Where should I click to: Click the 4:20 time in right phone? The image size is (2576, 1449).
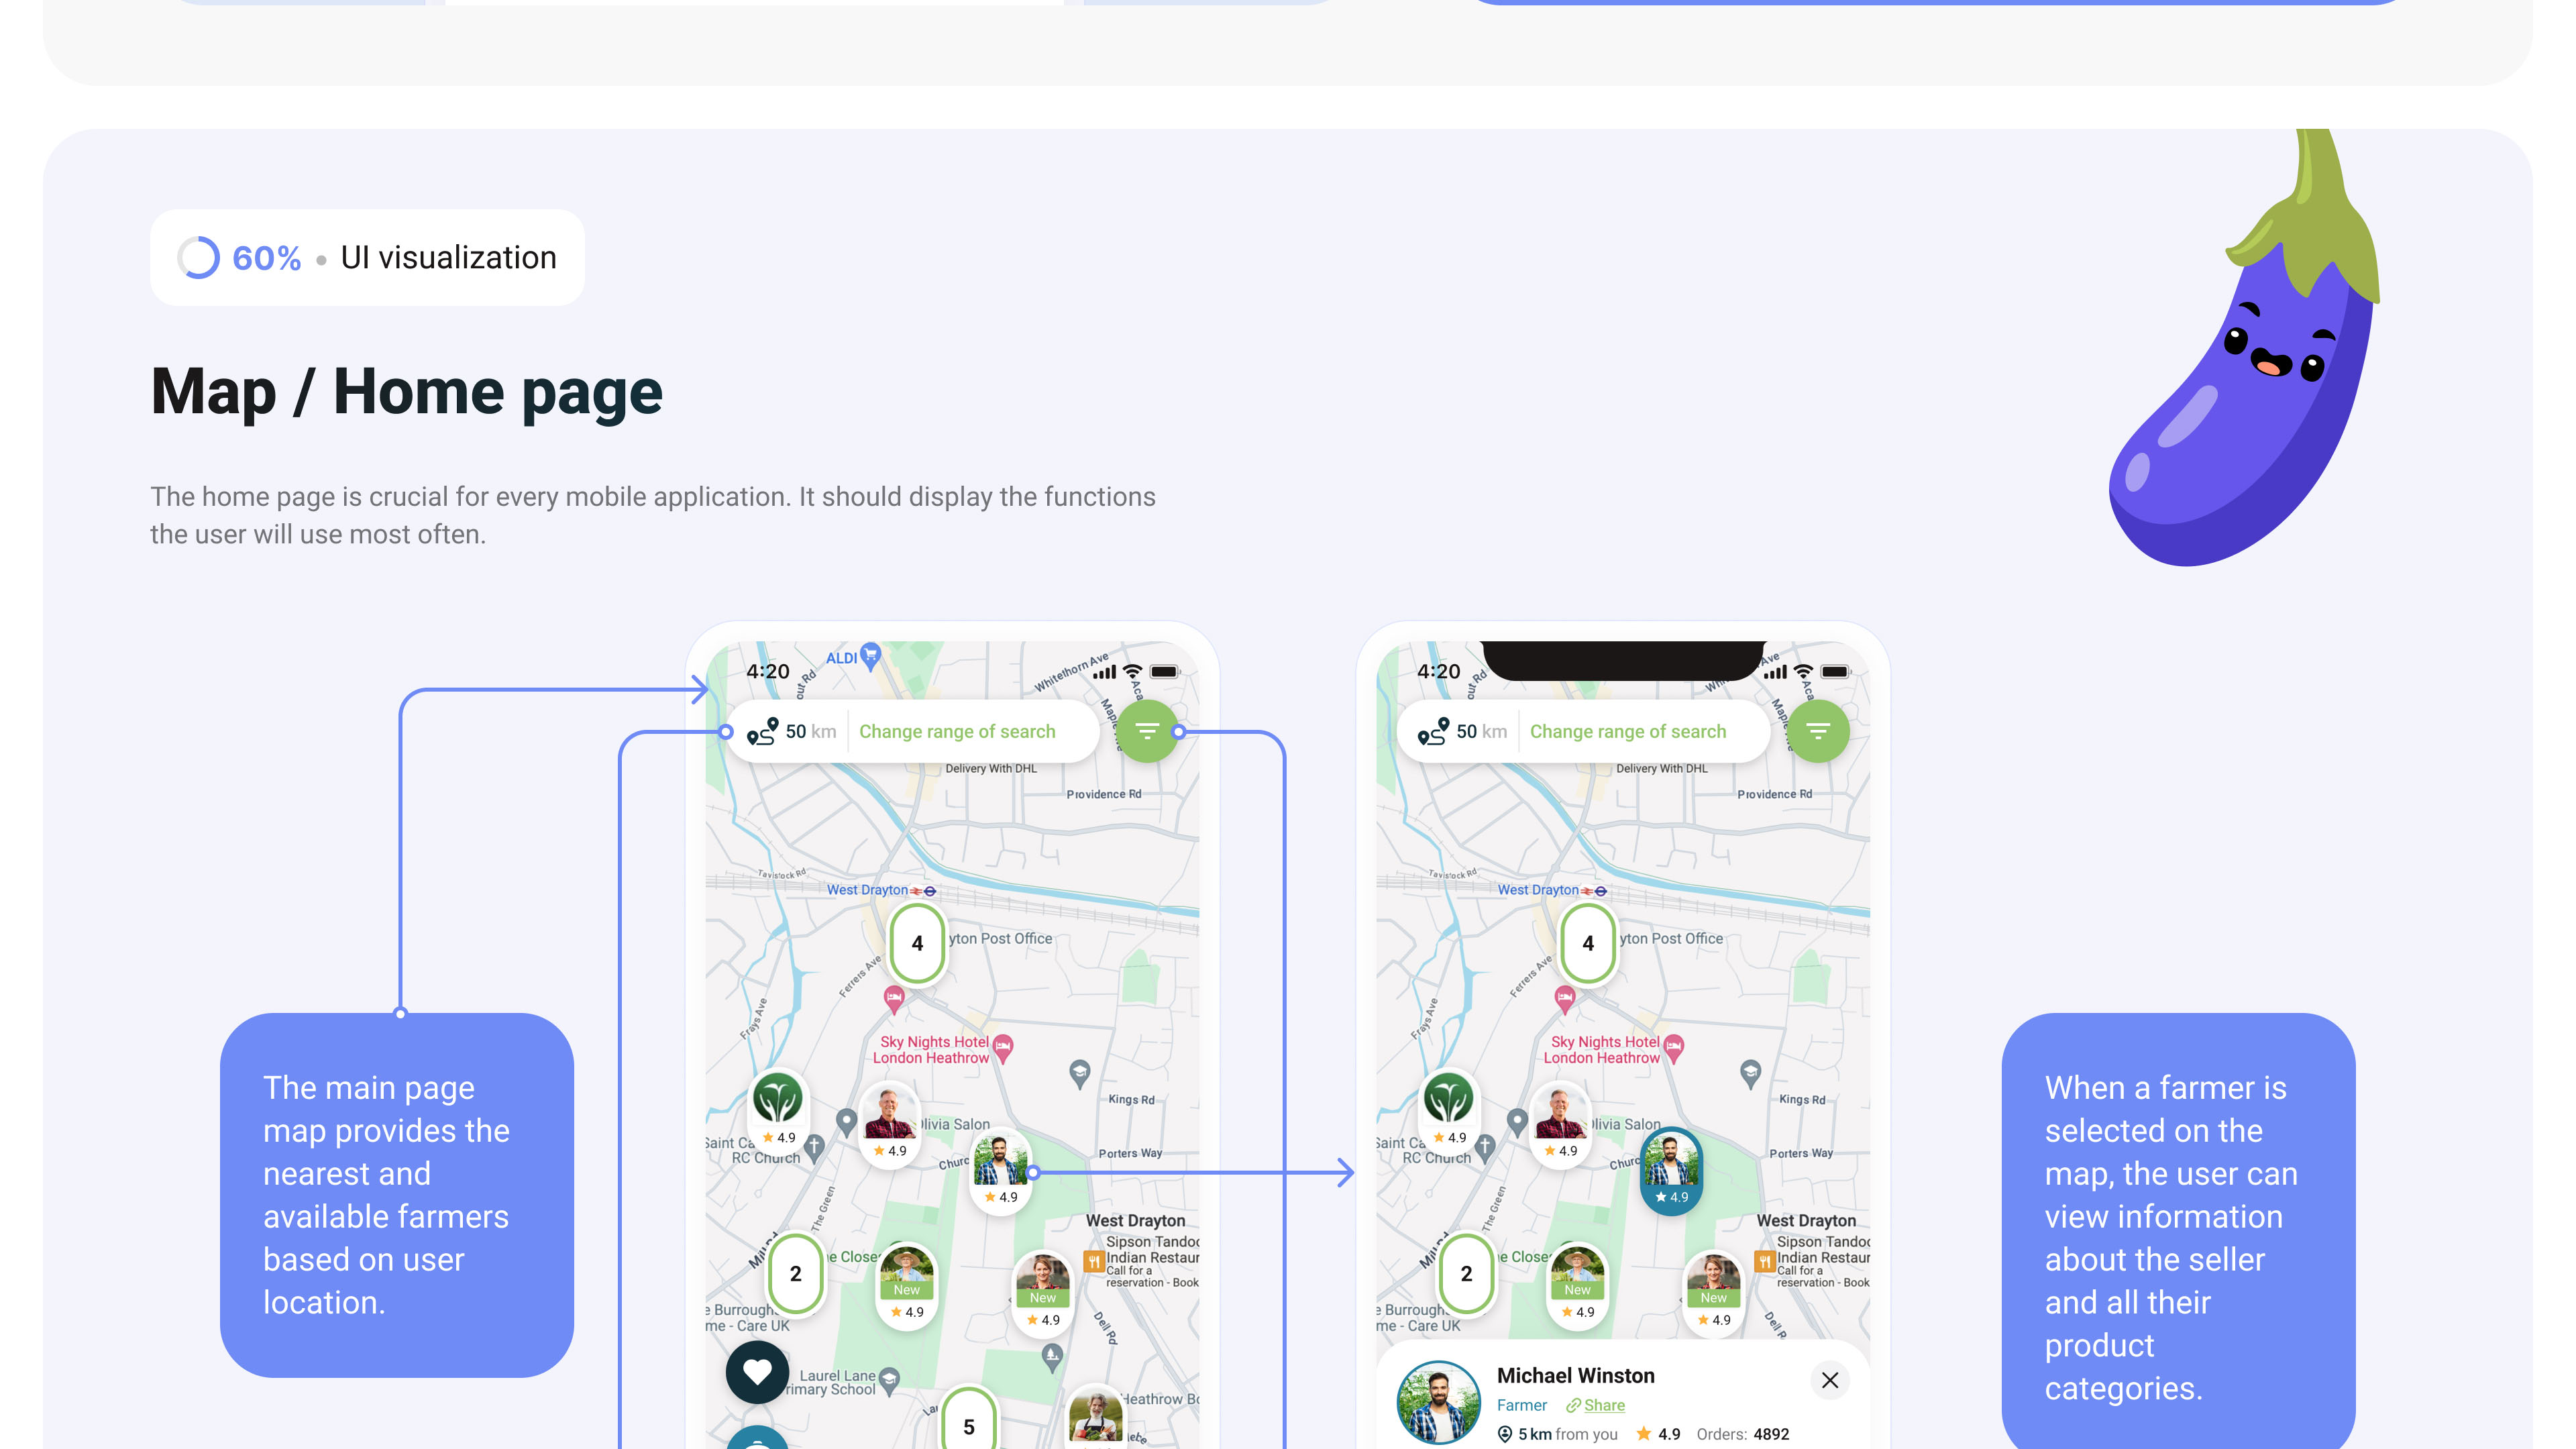point(1439,672)
